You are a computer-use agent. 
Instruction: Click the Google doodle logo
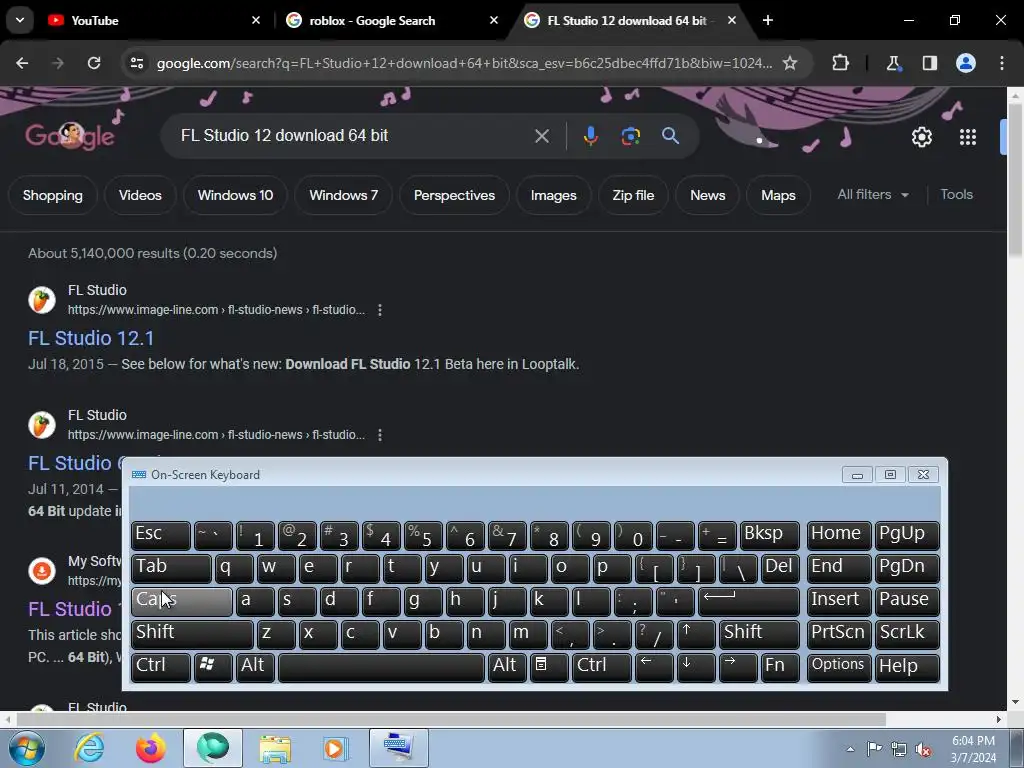70,135
